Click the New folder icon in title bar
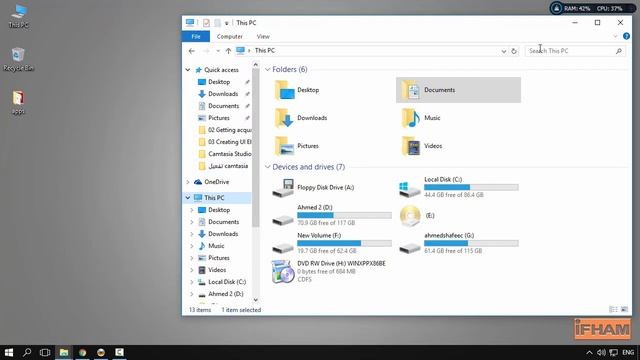This screenshot has height=360, width=640. (217, 23)
